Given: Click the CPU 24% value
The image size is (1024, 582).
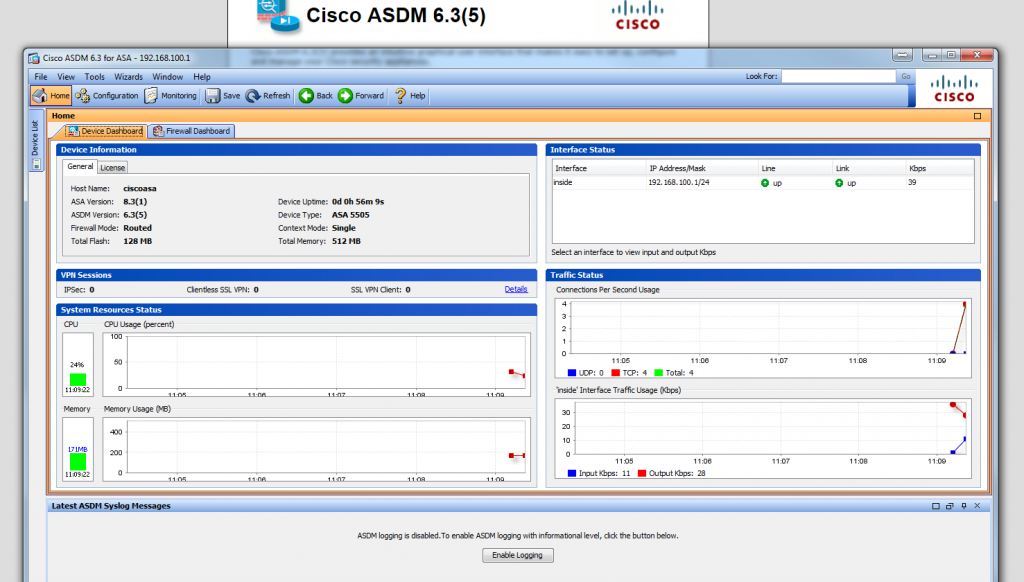Looking at the screenshot, I should pyautogui.click(x=77, y=364).
